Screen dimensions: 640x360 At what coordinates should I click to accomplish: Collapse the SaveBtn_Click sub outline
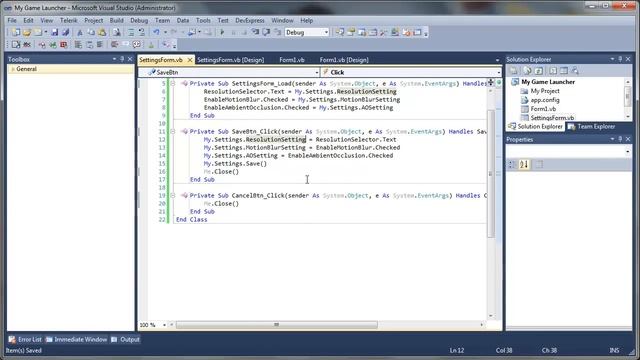tap(173, 131)
